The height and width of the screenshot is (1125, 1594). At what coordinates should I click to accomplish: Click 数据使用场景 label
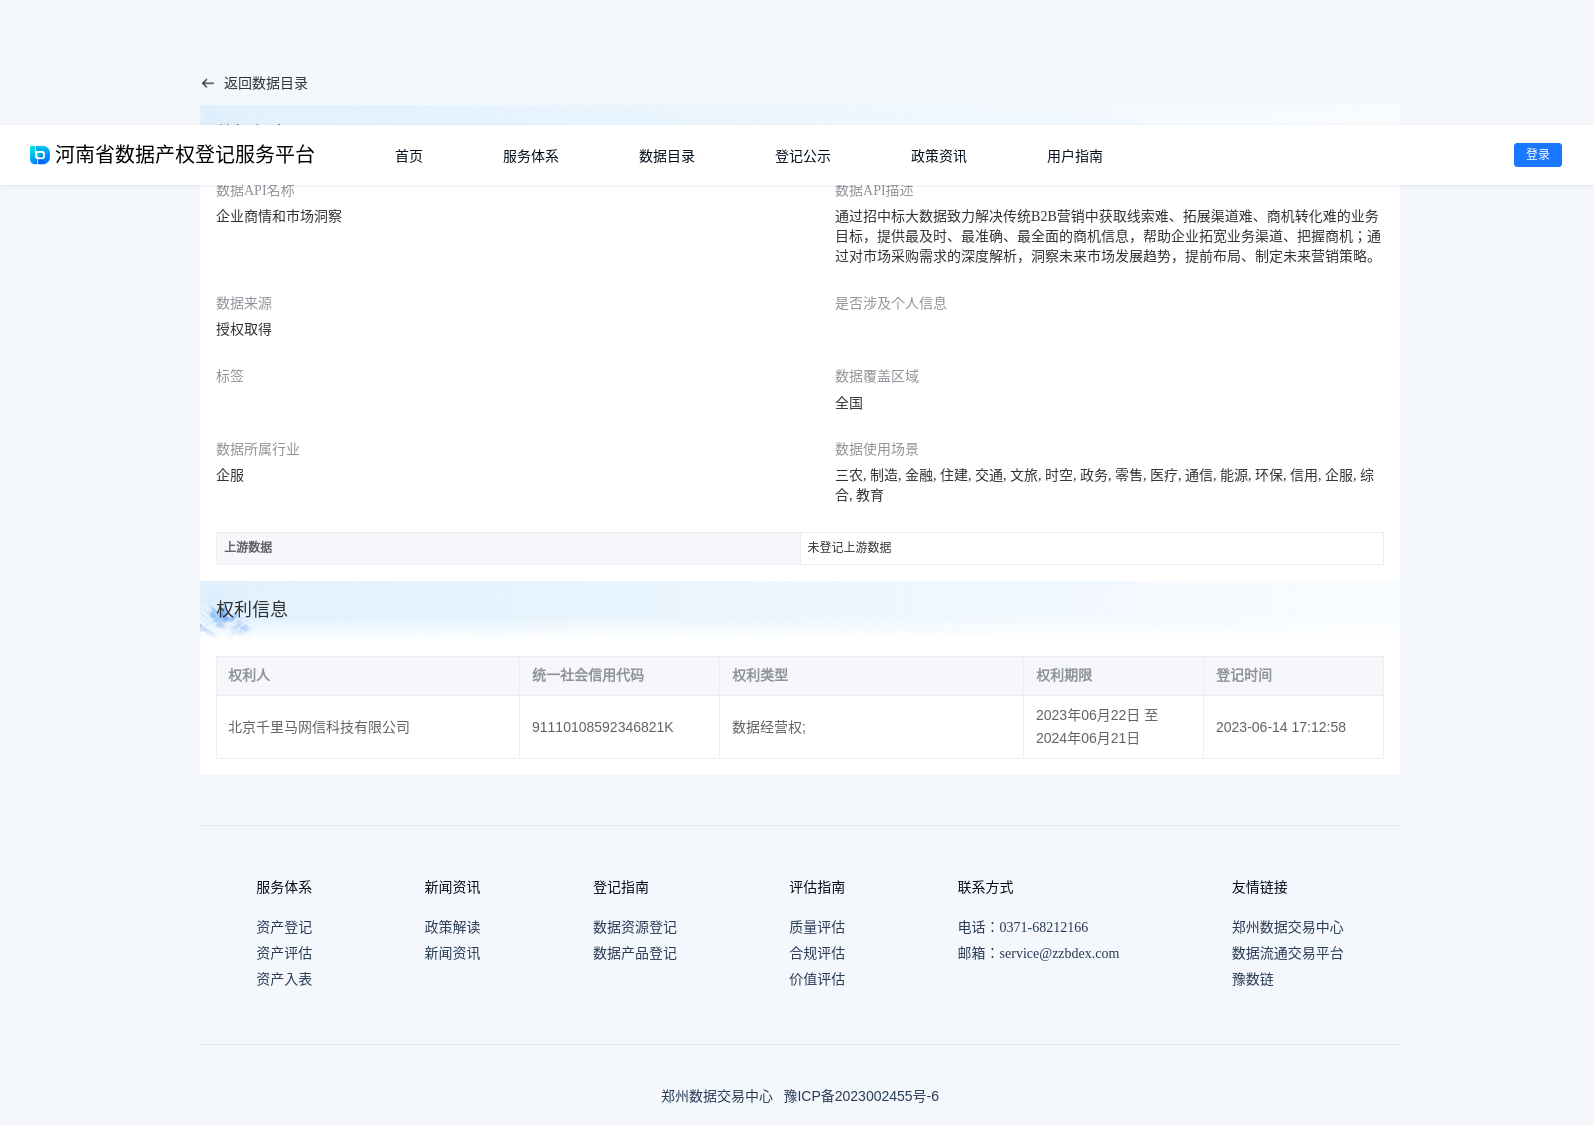pyautogui.click(x=877, y=450)
